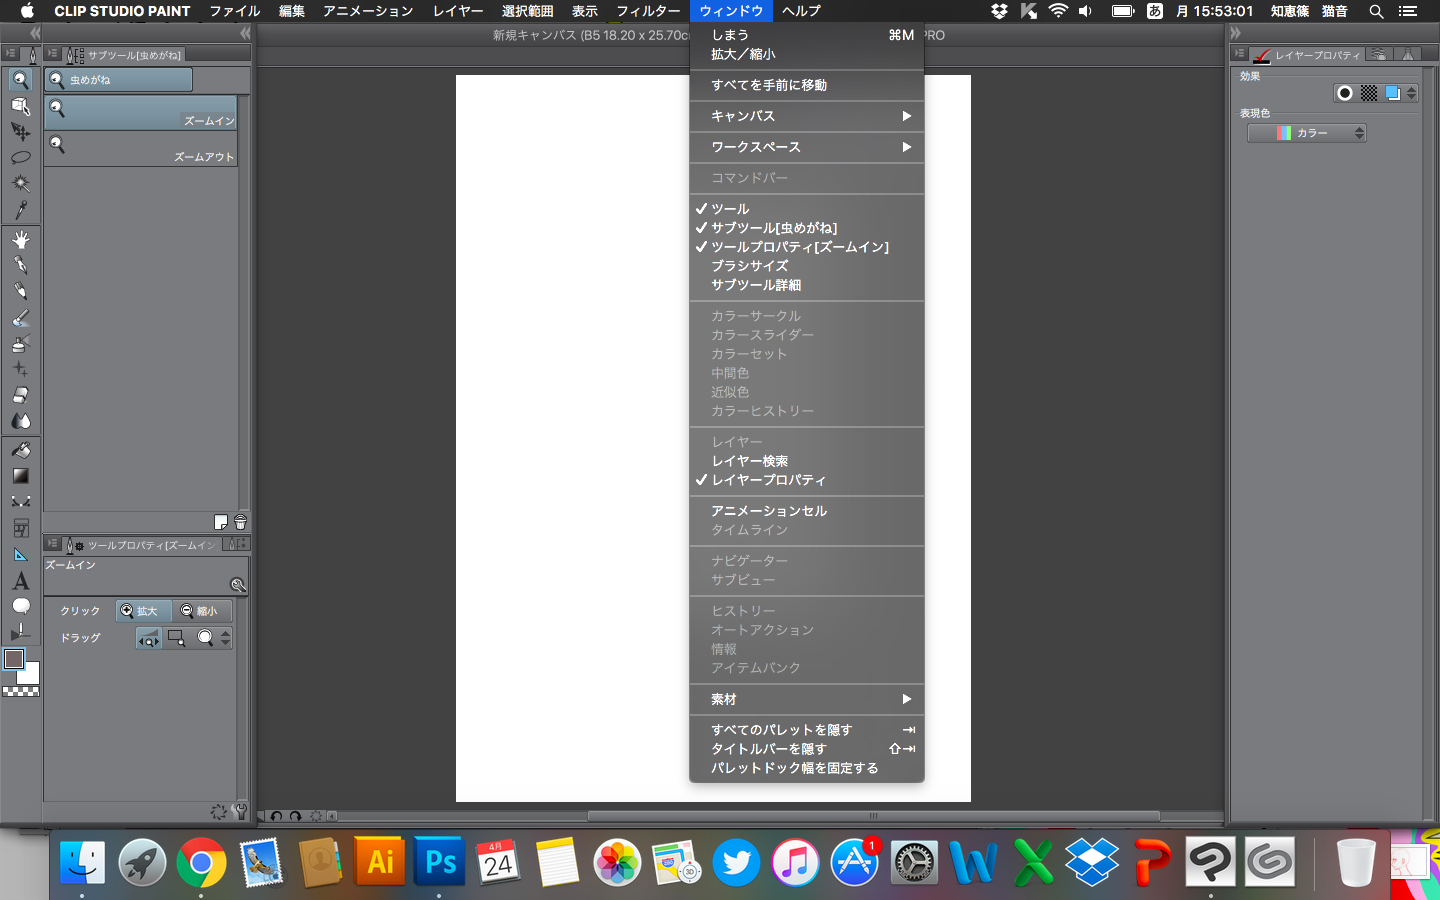Uncheck ツール in the Window menu

pyautogui.click(x=730, y=209)
